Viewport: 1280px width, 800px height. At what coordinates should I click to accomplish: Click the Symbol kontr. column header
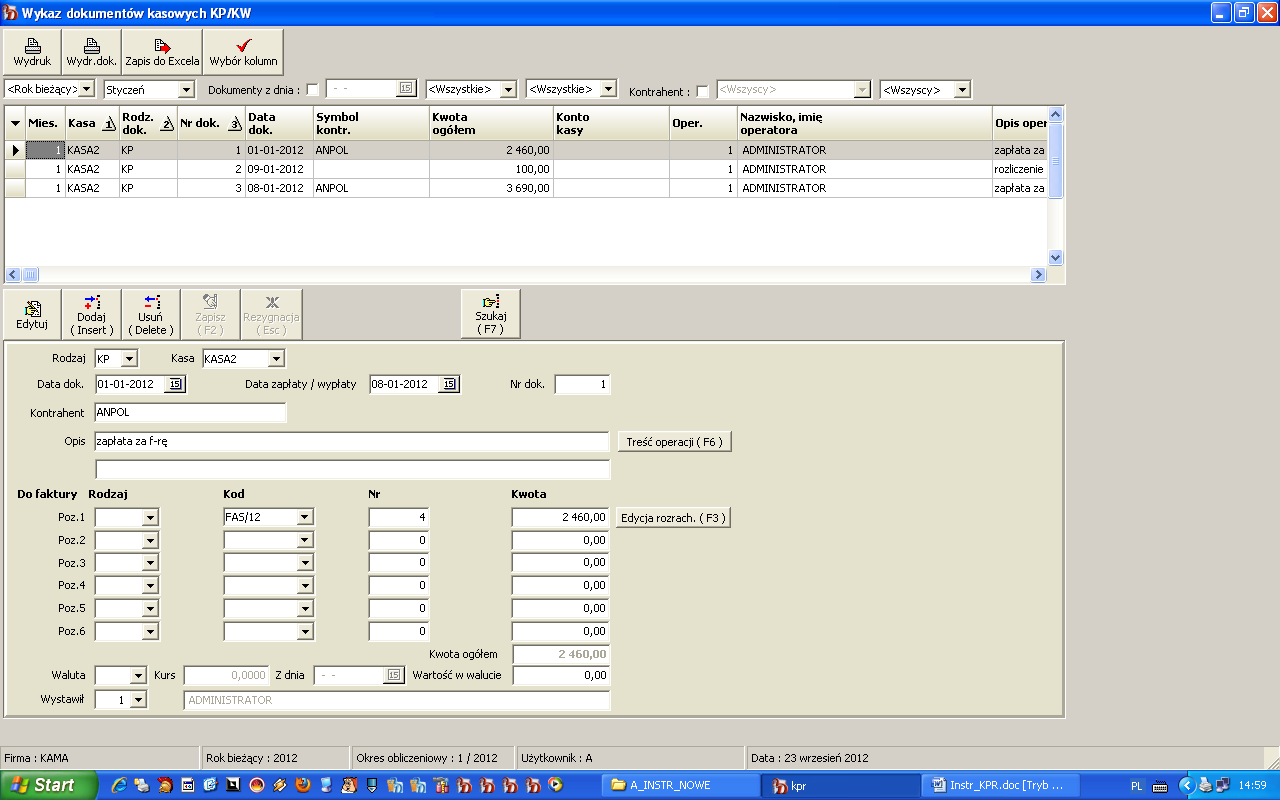[371, 123]
